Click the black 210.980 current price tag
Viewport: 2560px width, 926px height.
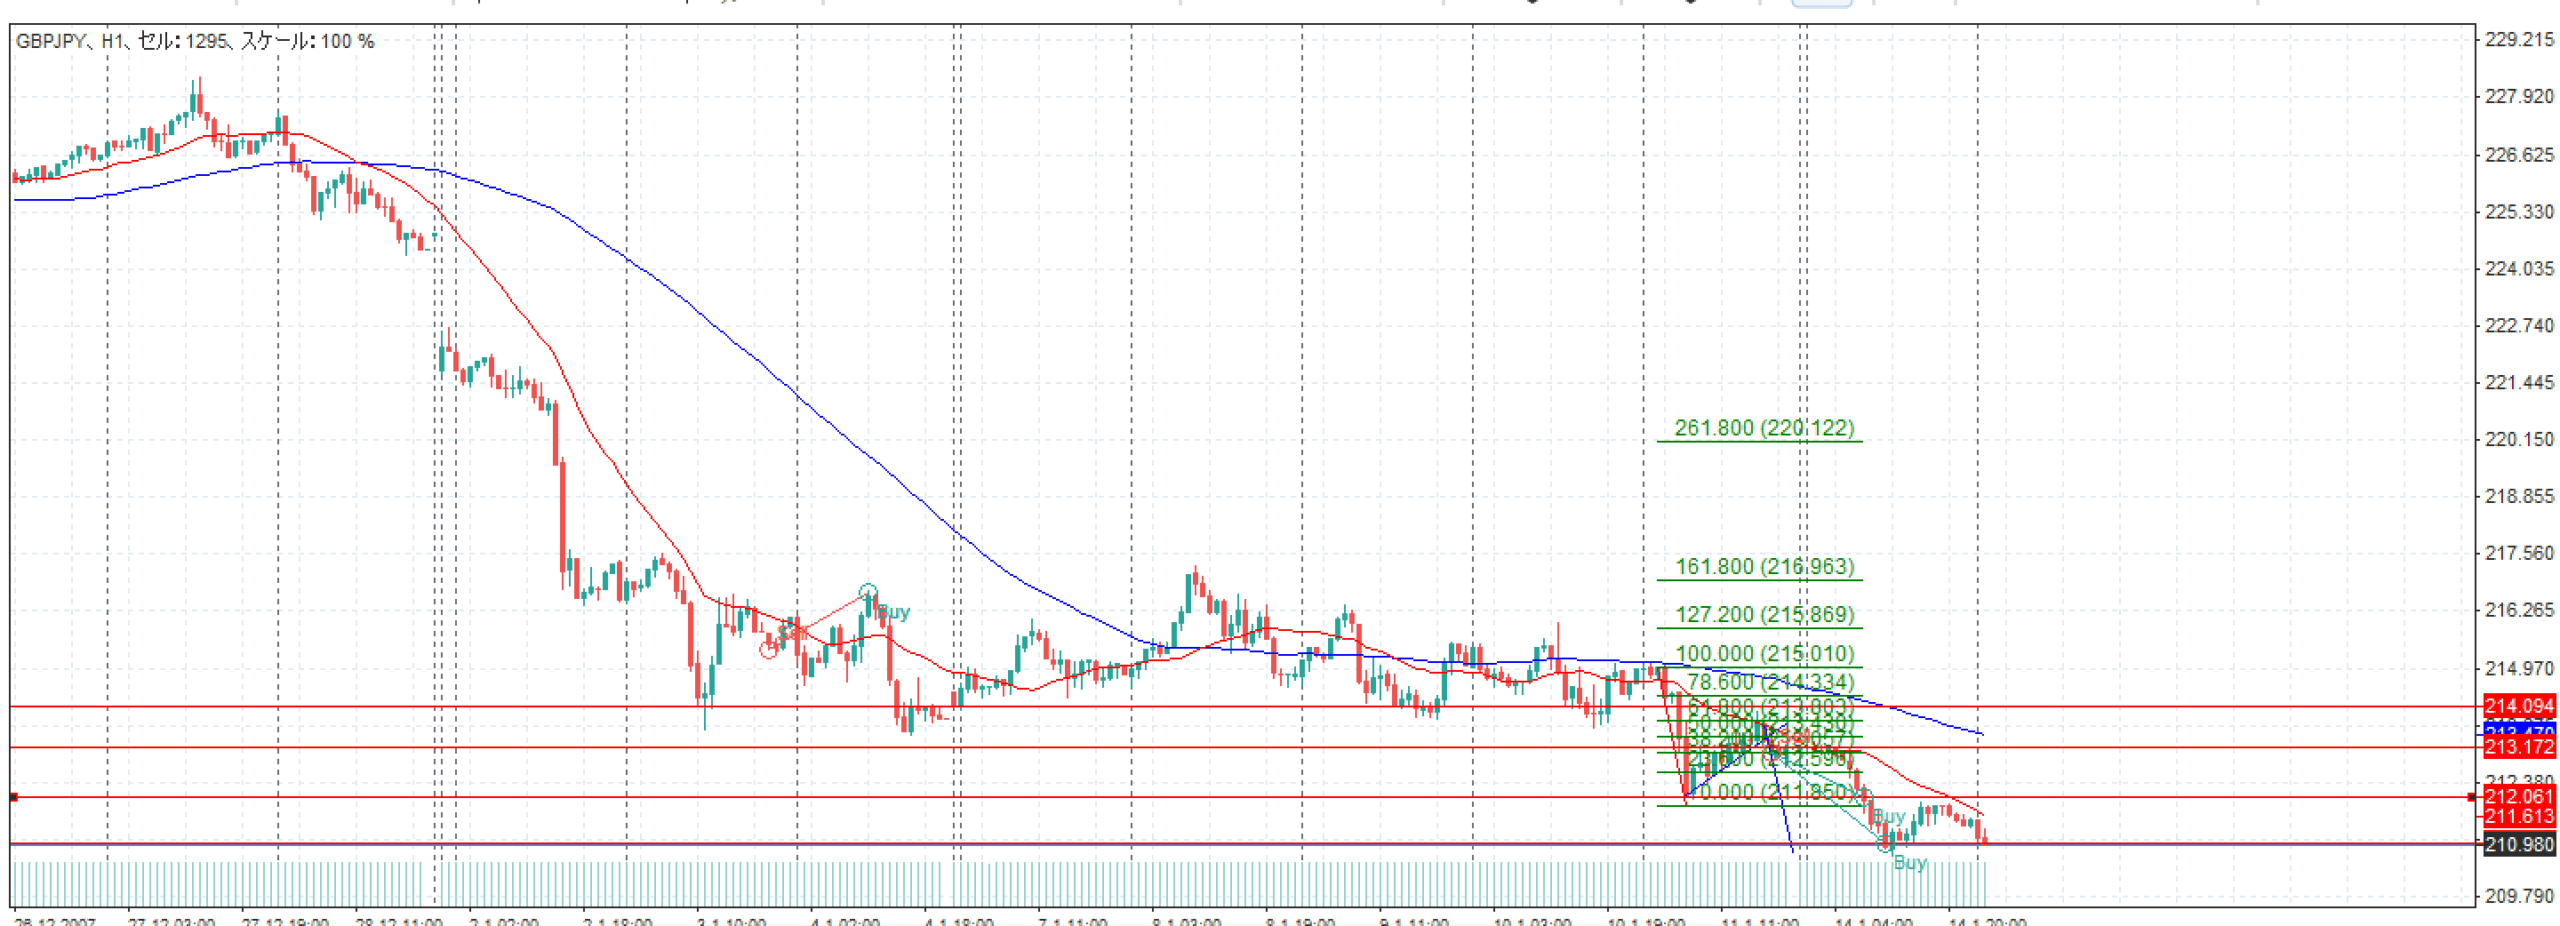pos(2518,845)
